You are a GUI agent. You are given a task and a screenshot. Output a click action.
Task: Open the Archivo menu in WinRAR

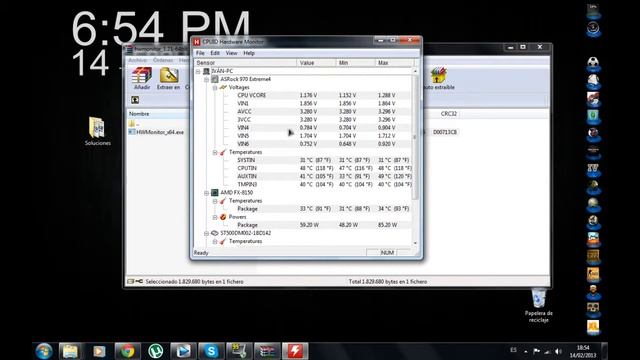coord(138,60)
